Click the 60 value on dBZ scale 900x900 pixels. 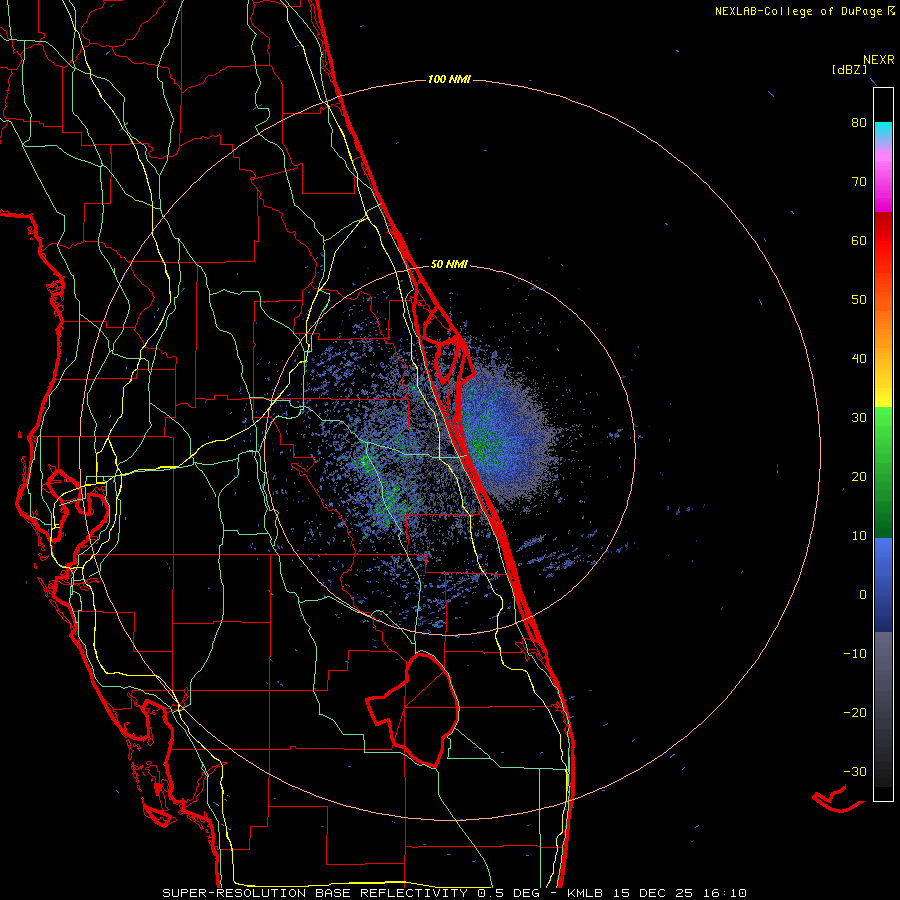[x=859, y=240]
